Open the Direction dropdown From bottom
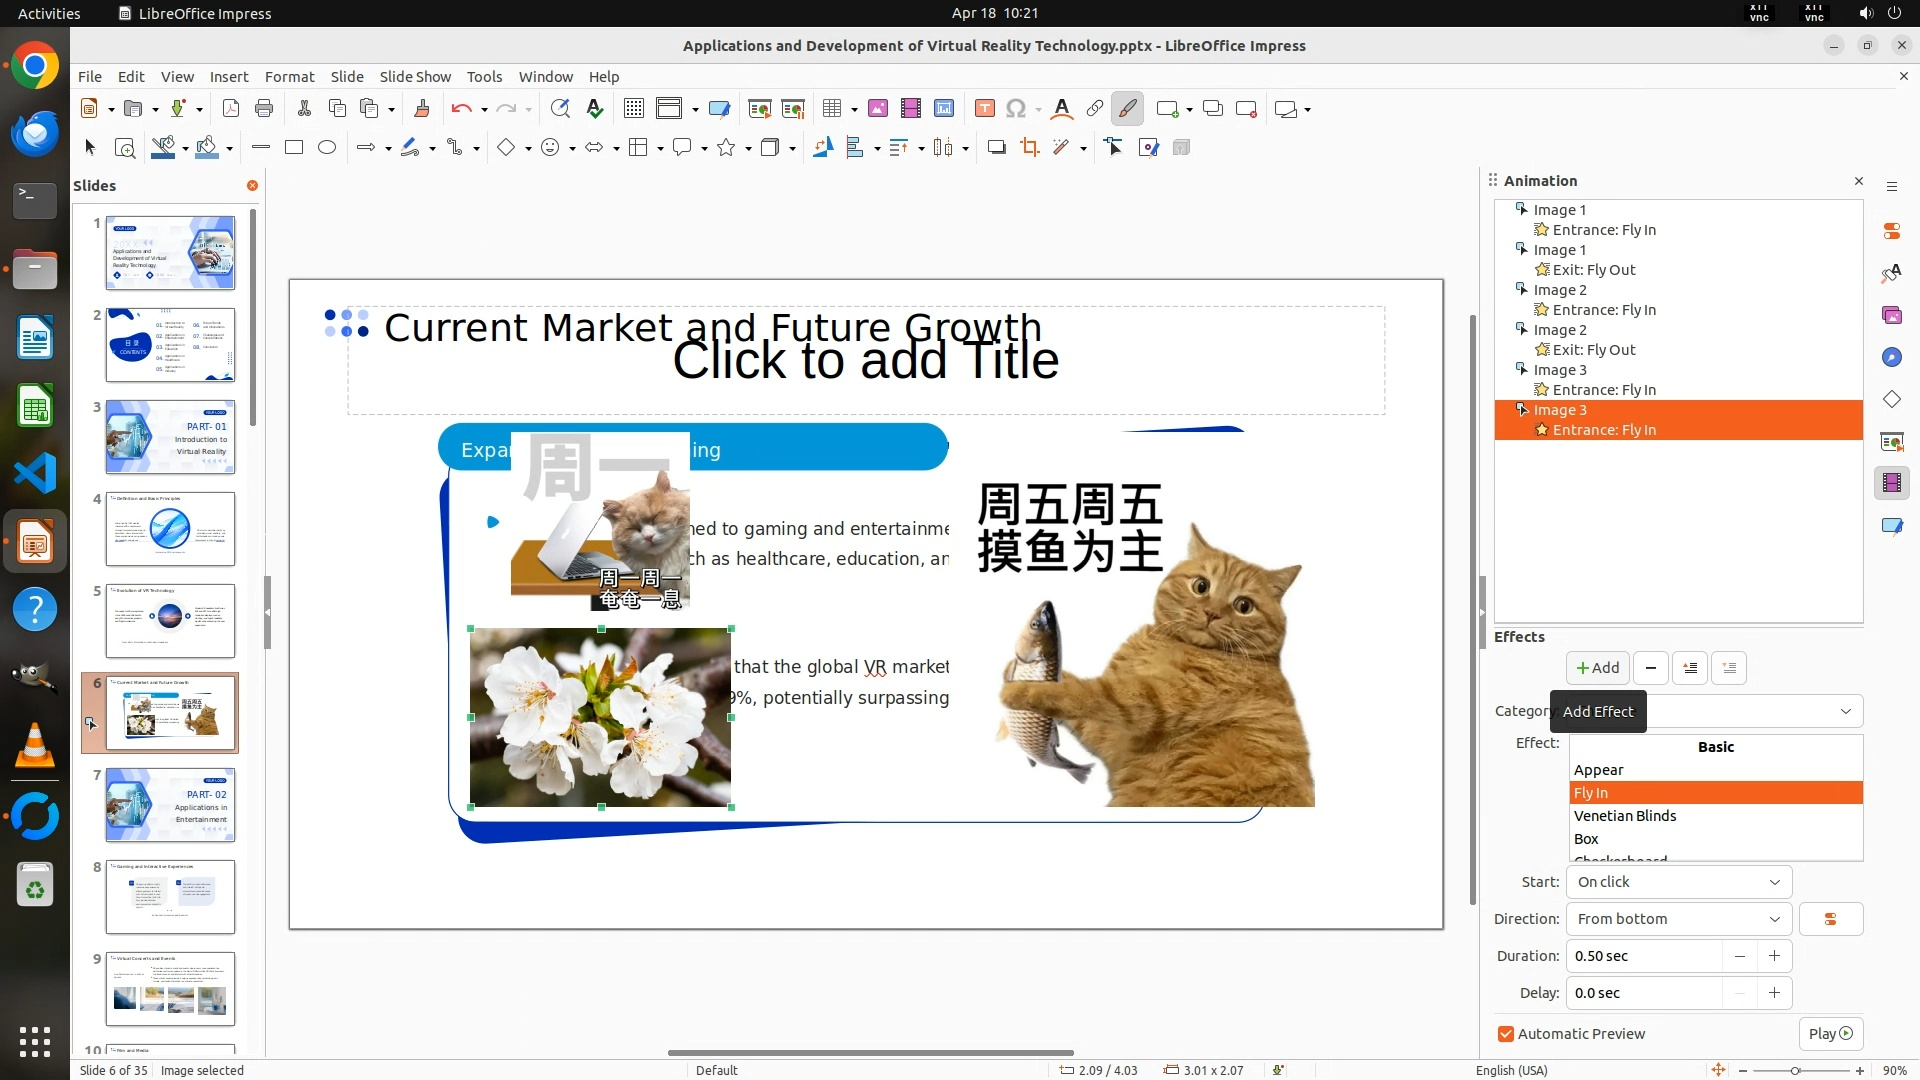 coord(1678,919)
